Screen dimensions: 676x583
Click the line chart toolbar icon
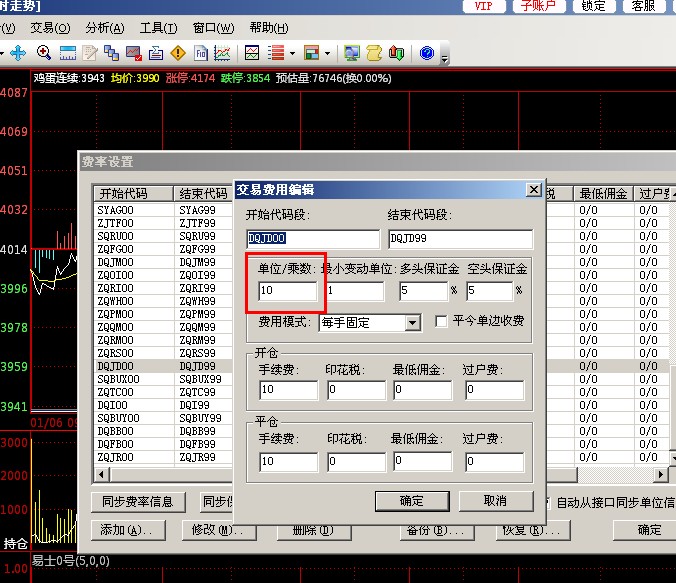tap(223, 52)
